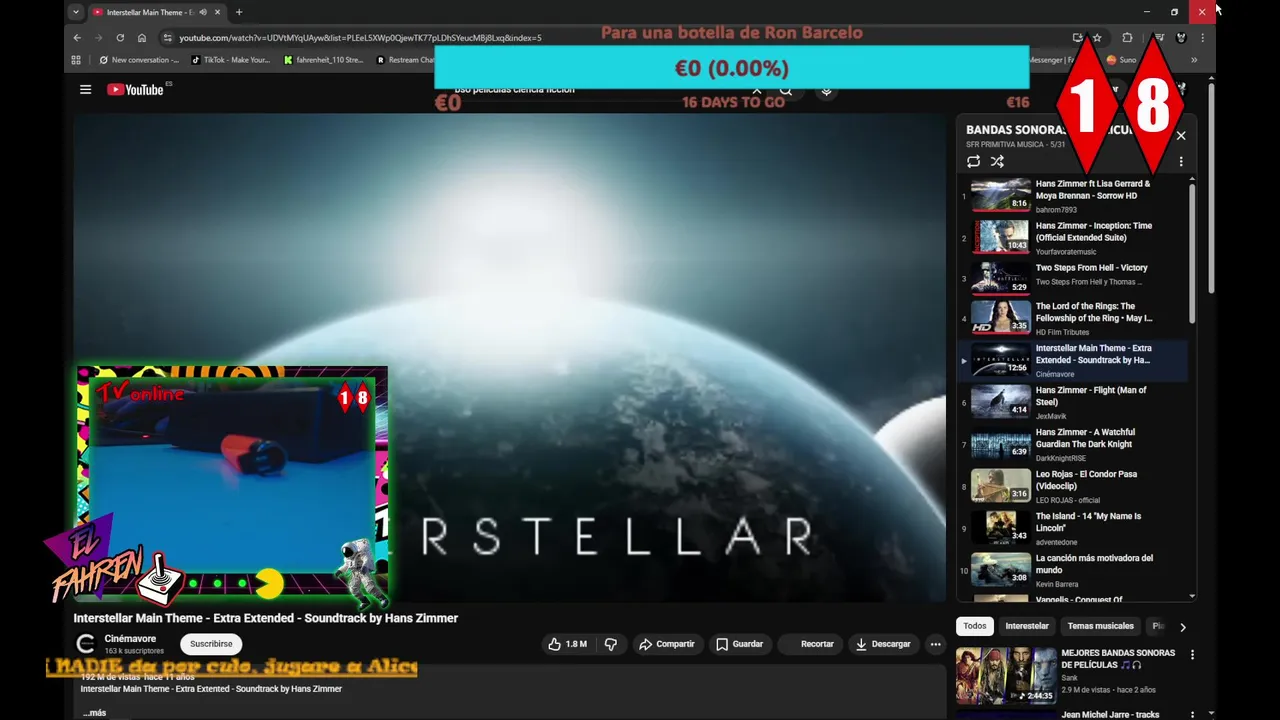Open the tab search dropdown arrow
Viewport: 1280px width, 720px height.
pyautogui.click(x=76, y=12)
